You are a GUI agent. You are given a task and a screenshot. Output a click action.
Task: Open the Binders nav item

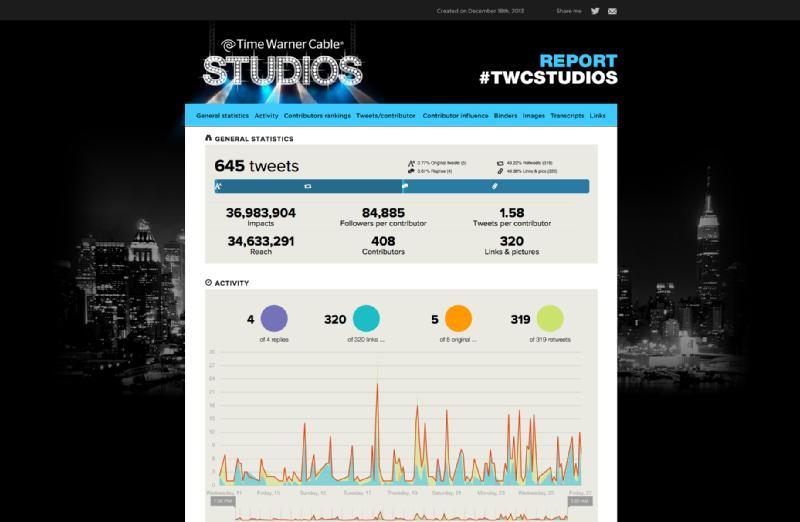tap(506, 116)
